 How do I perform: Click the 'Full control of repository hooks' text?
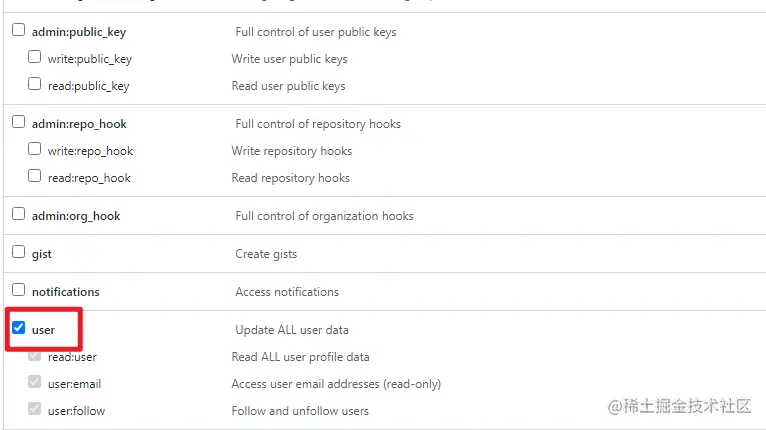[317, 124]
